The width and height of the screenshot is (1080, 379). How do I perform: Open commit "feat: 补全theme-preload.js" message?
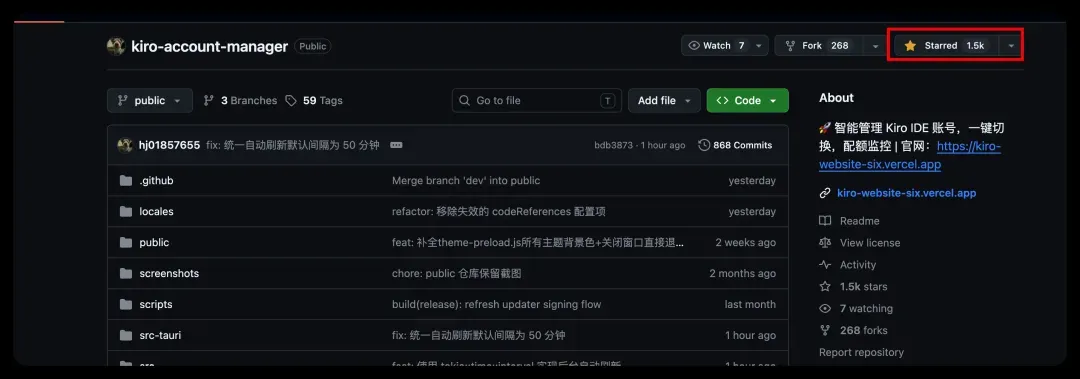coord(538,243)
